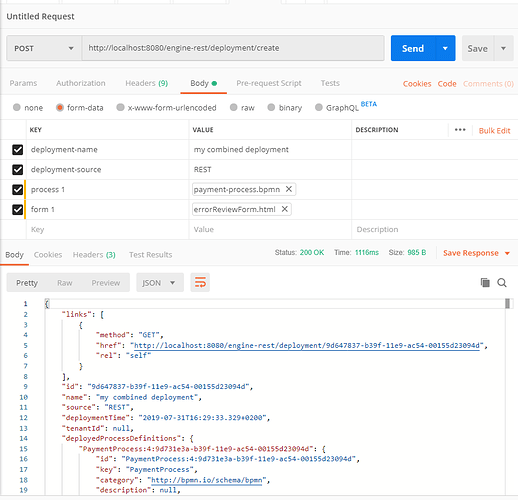518x500 pixels.
Task: Click the request URL input field
Action: pos(233,48)
